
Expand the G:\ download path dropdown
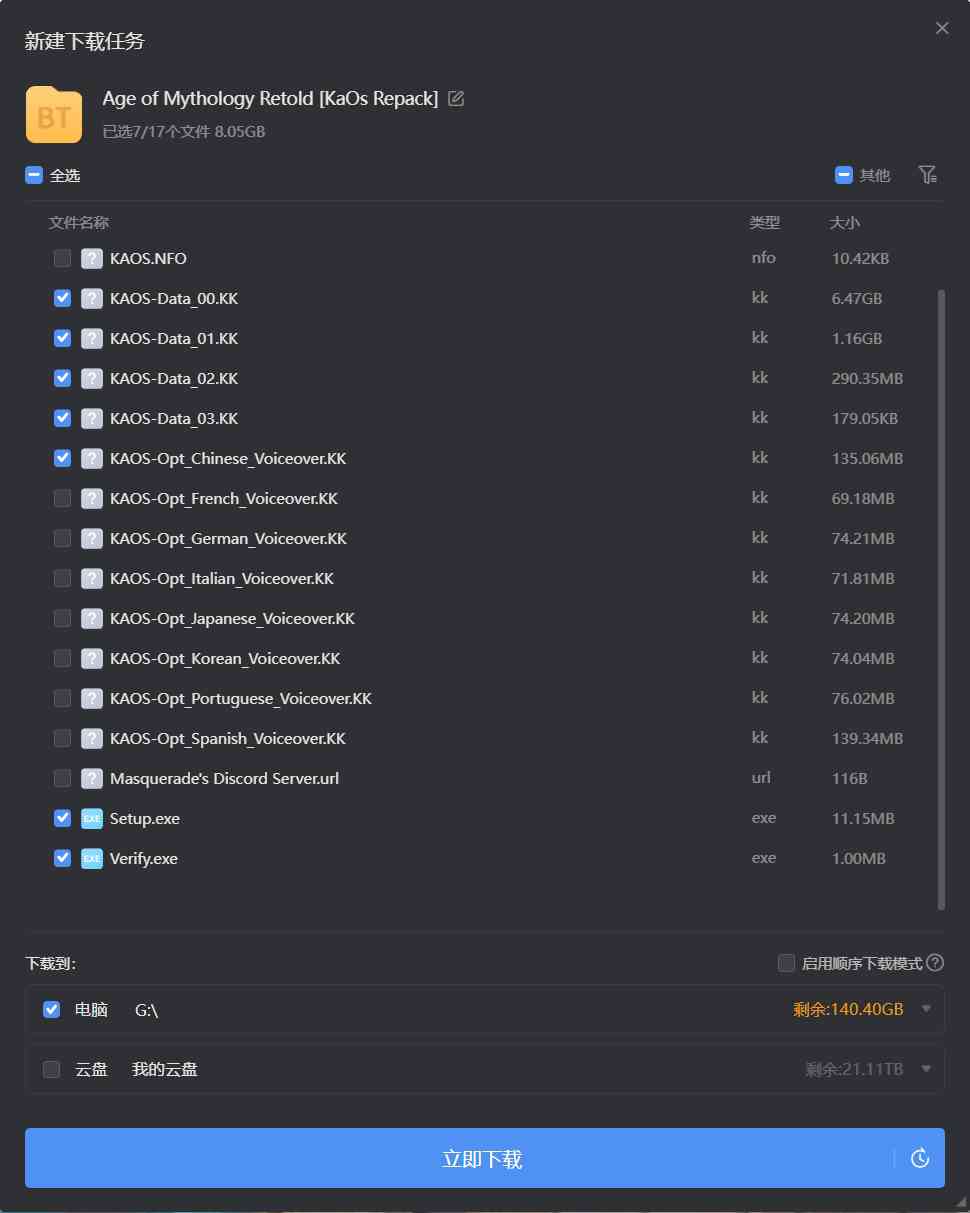click(x=926, y=1009)
